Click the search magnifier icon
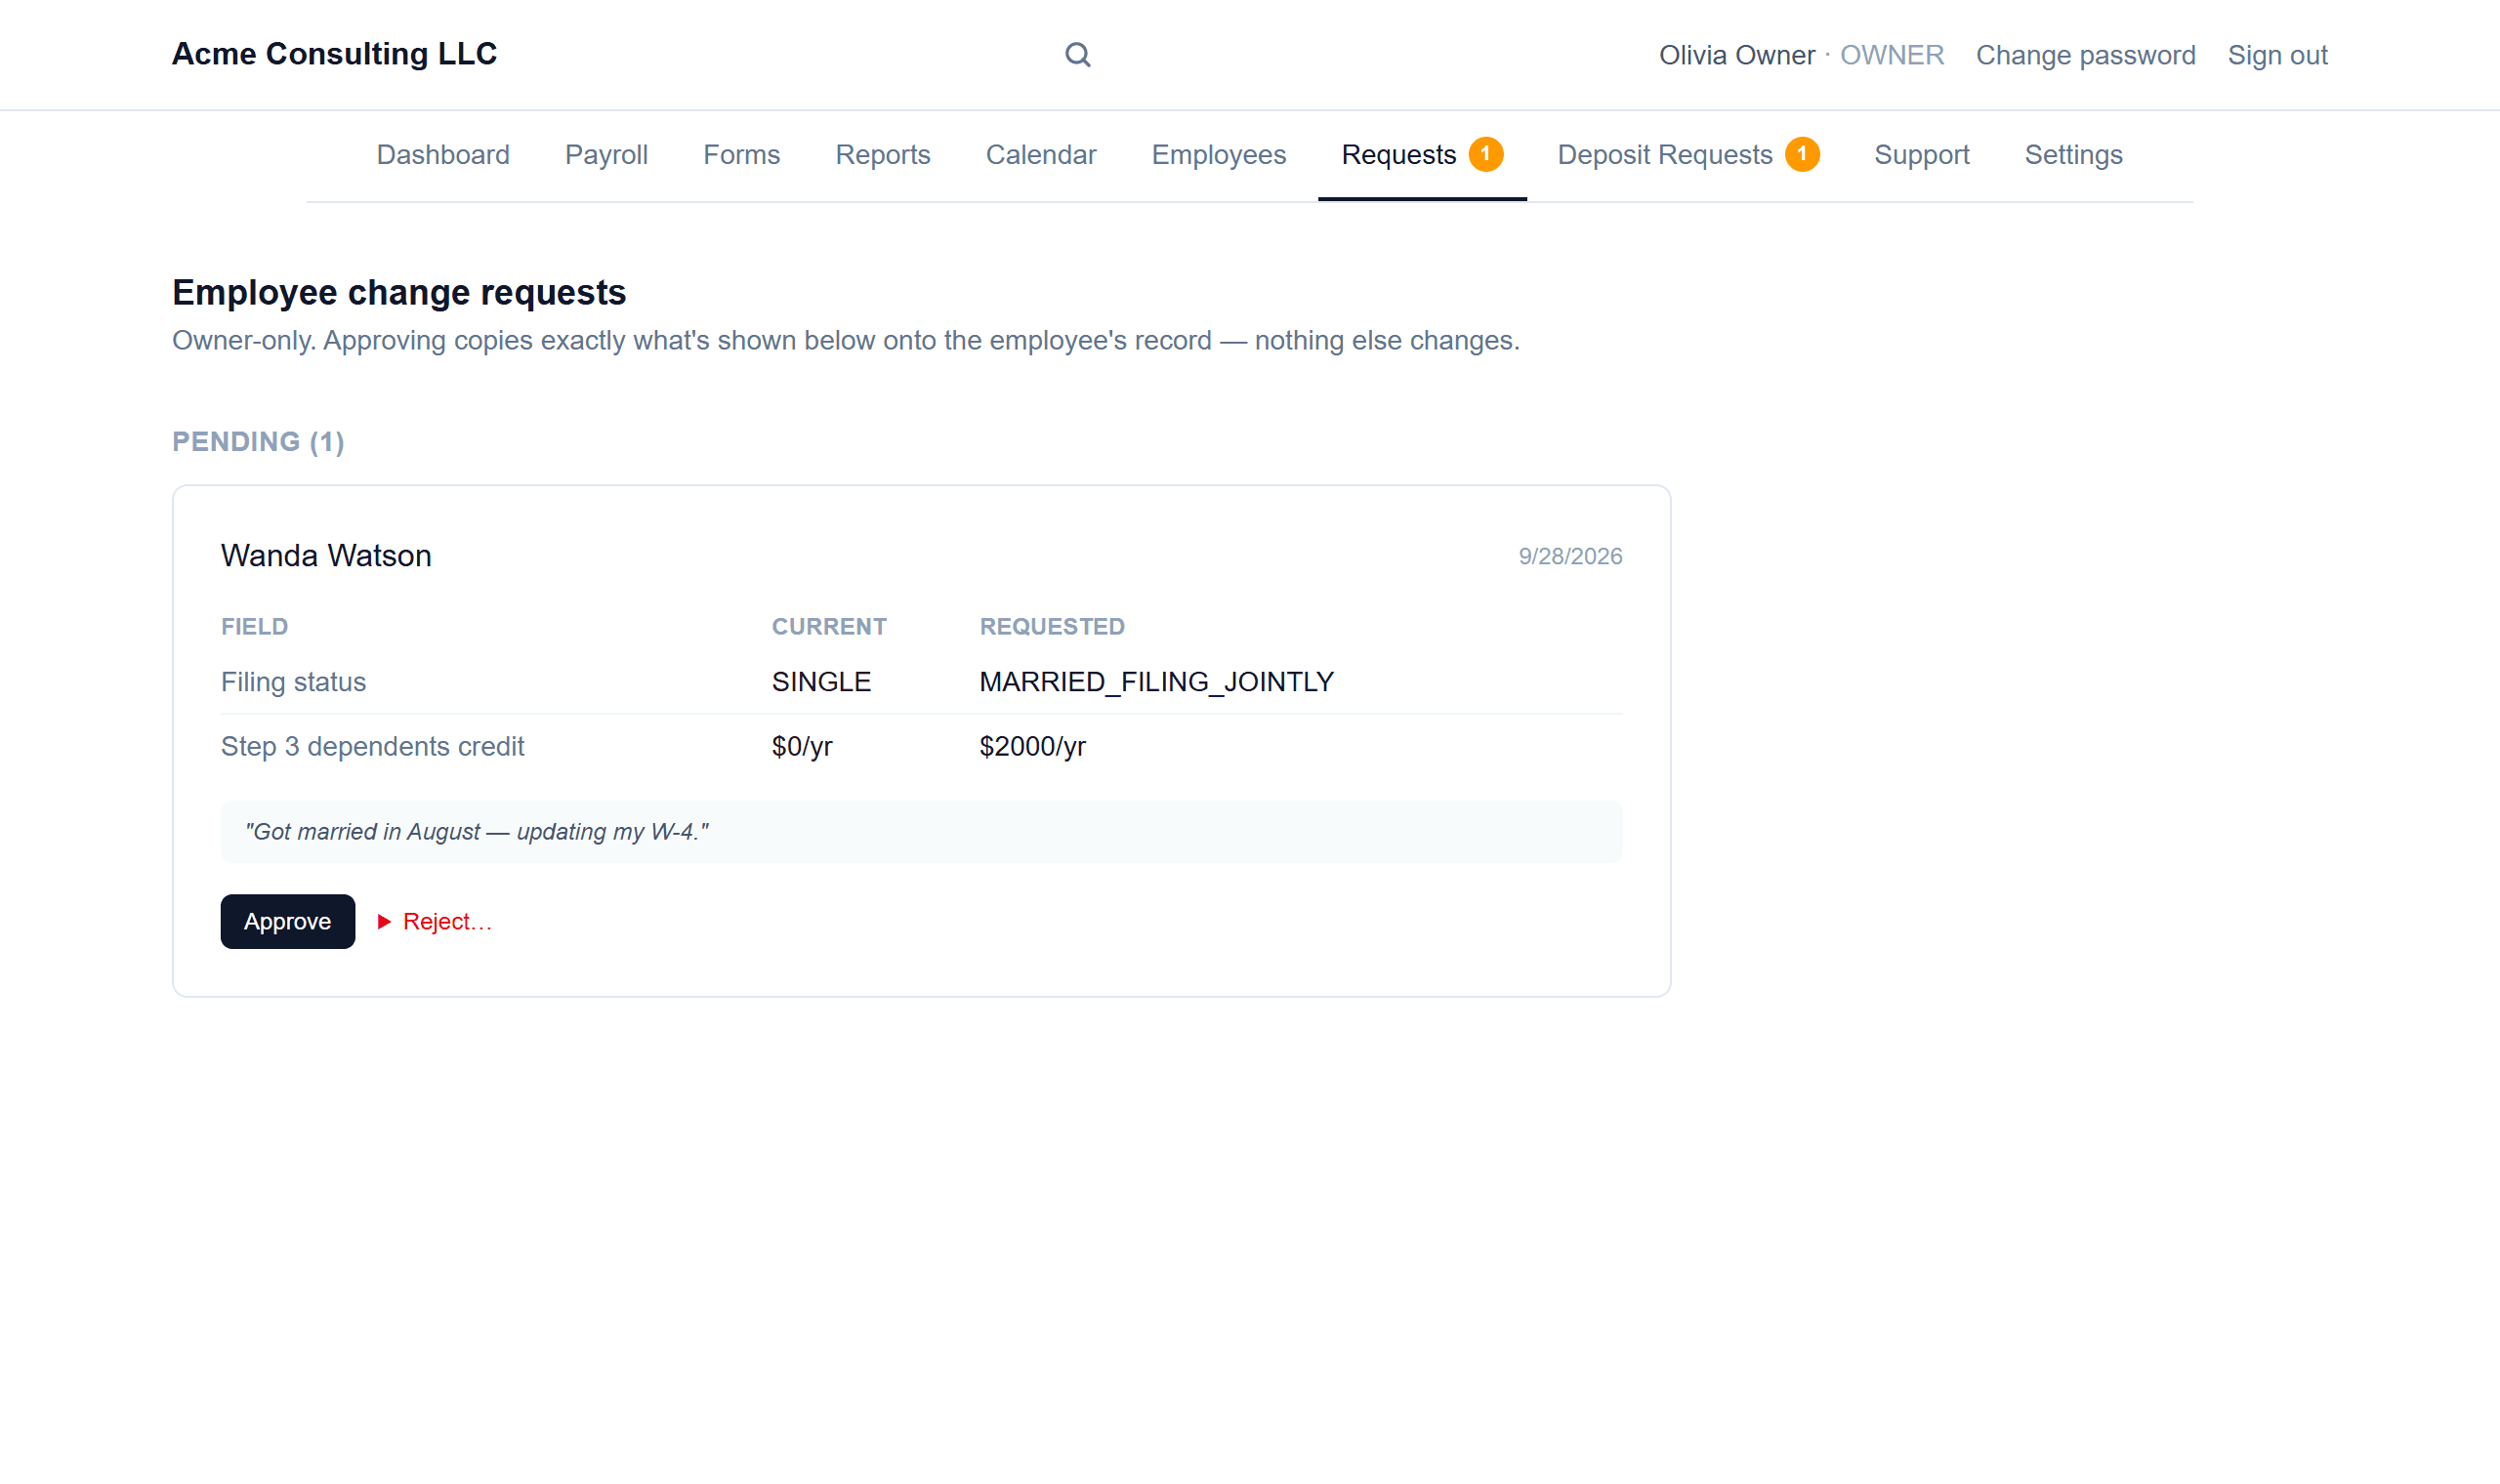 point(1077,55)
